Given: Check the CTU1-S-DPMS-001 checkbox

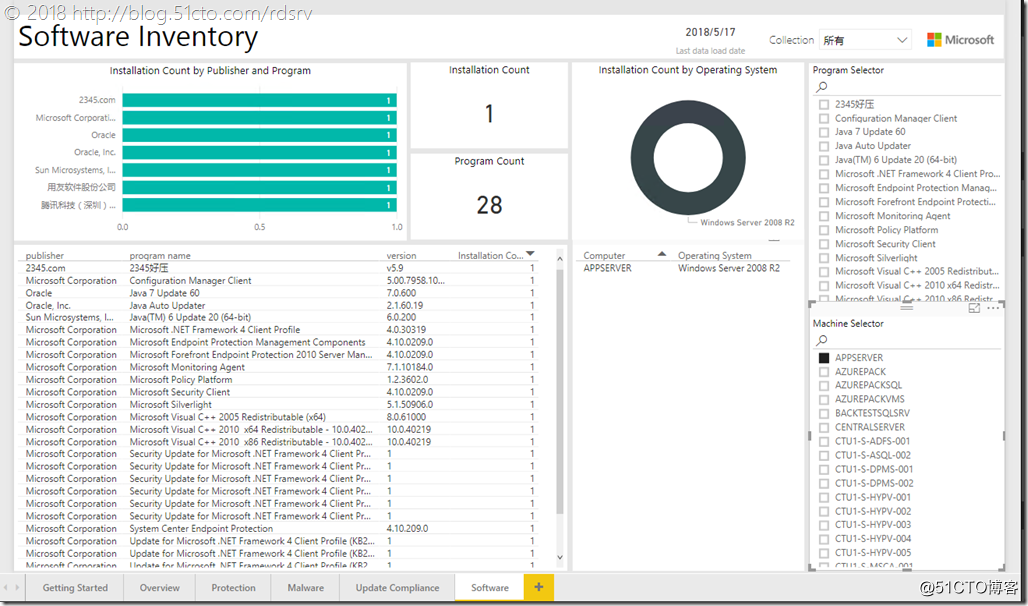Looking at the screenshot, I should 824,470.
